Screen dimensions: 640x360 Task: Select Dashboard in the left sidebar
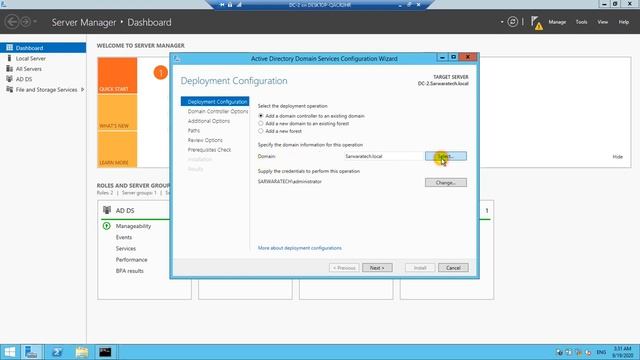click(43, 48)
